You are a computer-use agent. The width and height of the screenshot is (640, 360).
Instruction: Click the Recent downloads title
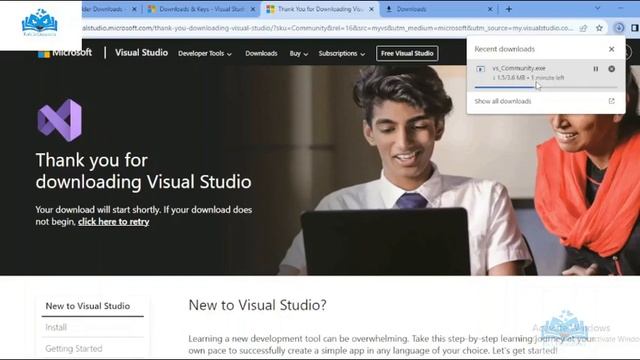[x=504, y=49]
